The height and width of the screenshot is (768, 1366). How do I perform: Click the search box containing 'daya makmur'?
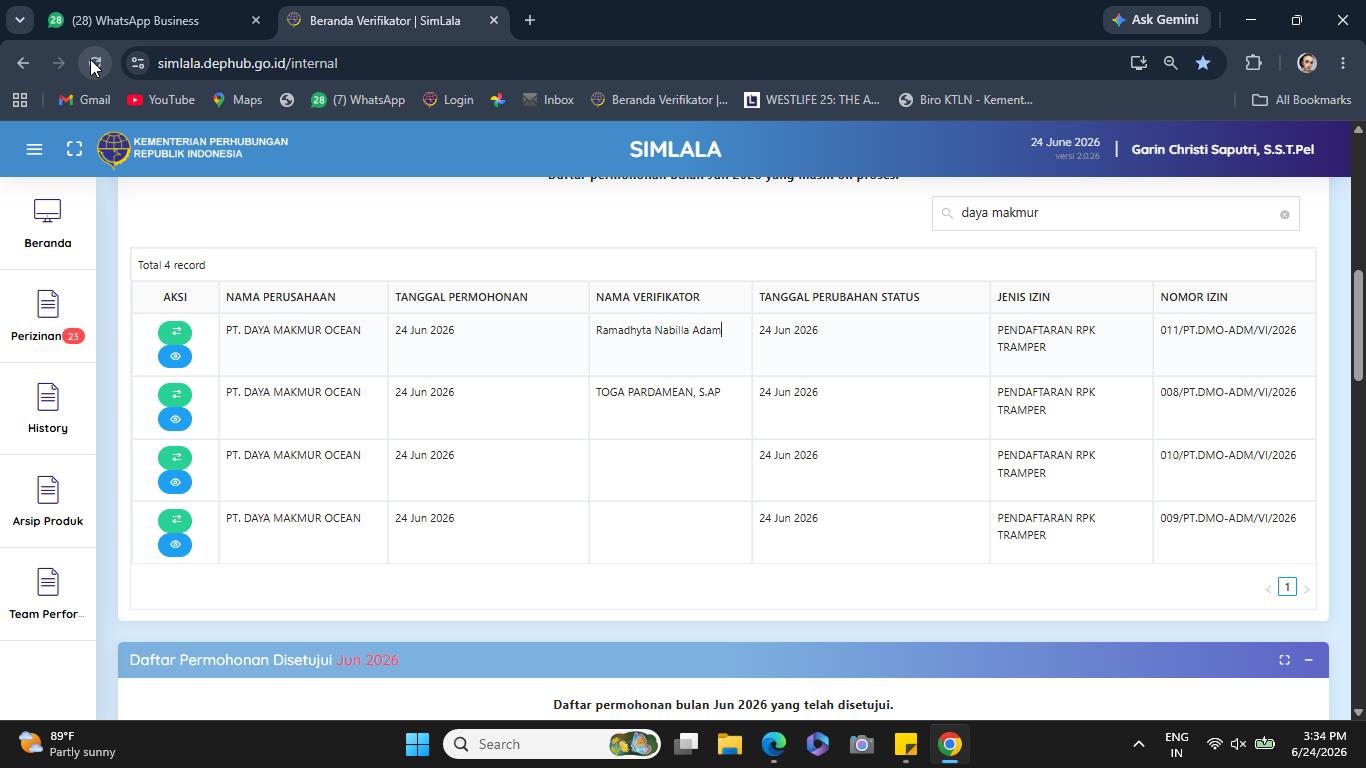(x=1115, y=213)
